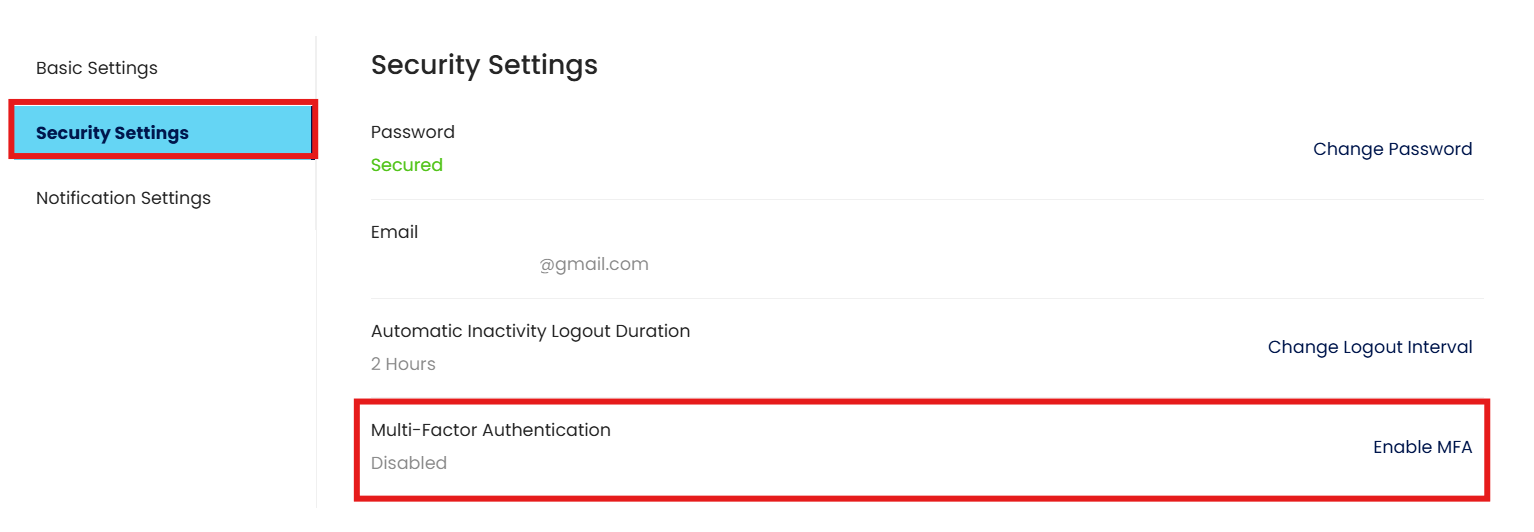
Task: Select the @gmail.com email address text
Action: 594,265
